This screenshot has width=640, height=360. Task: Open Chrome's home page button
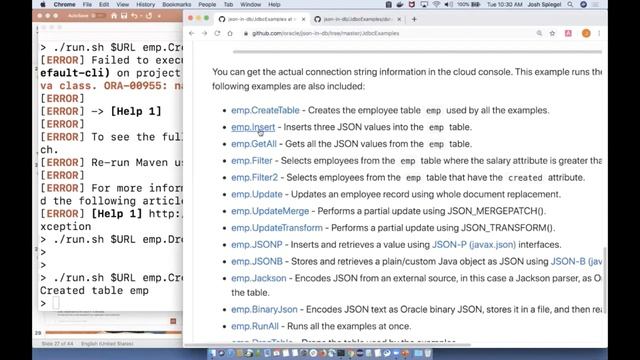pos(230,33)
